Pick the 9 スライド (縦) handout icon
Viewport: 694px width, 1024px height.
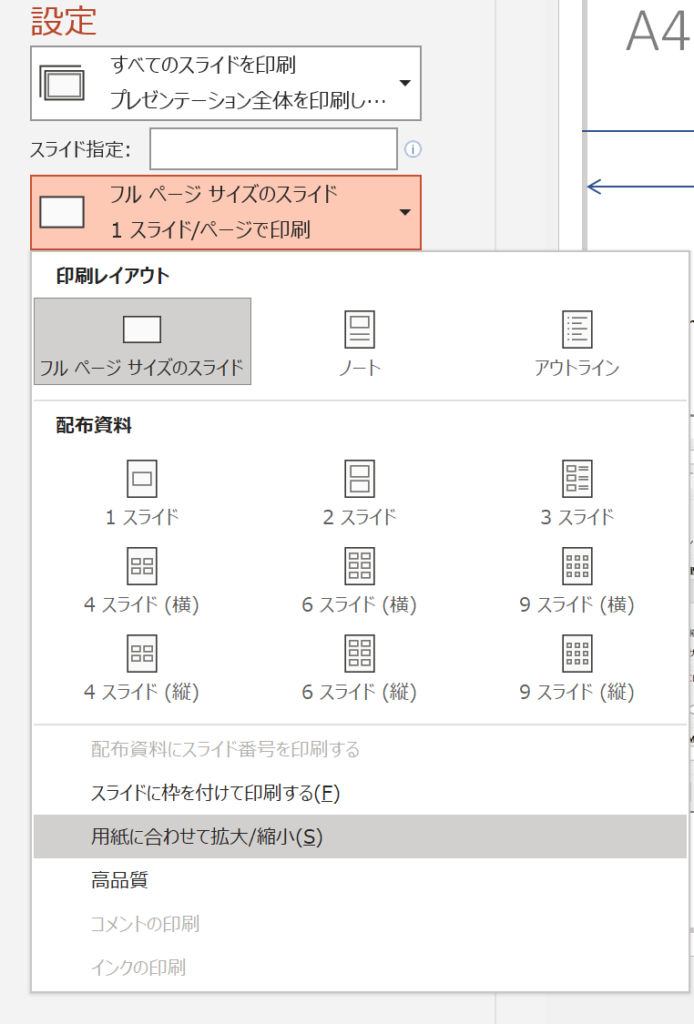tap(577, 653)
